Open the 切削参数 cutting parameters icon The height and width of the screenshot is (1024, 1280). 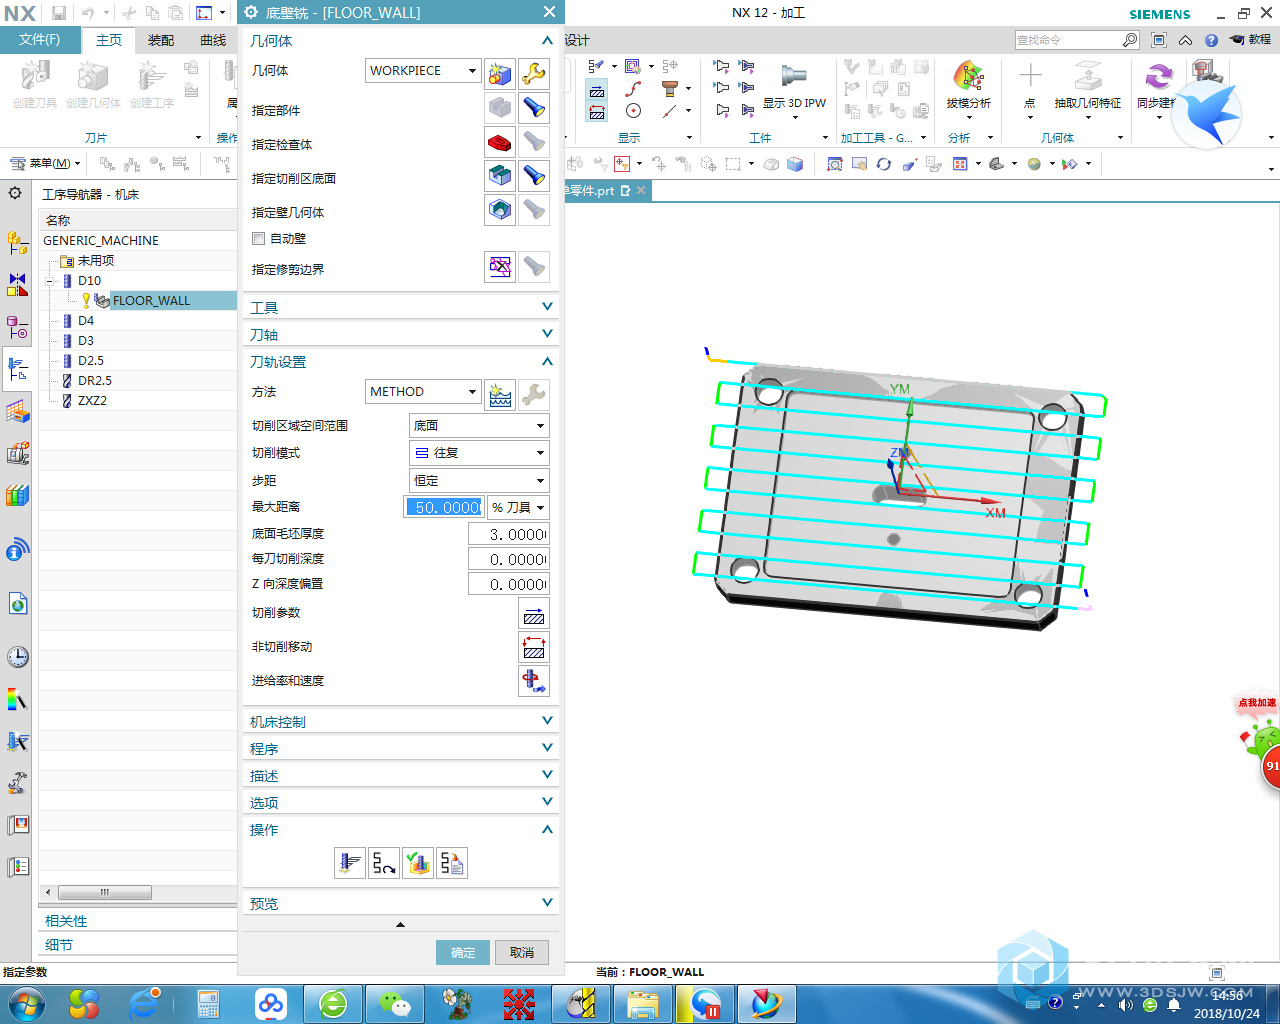[534, 614]
